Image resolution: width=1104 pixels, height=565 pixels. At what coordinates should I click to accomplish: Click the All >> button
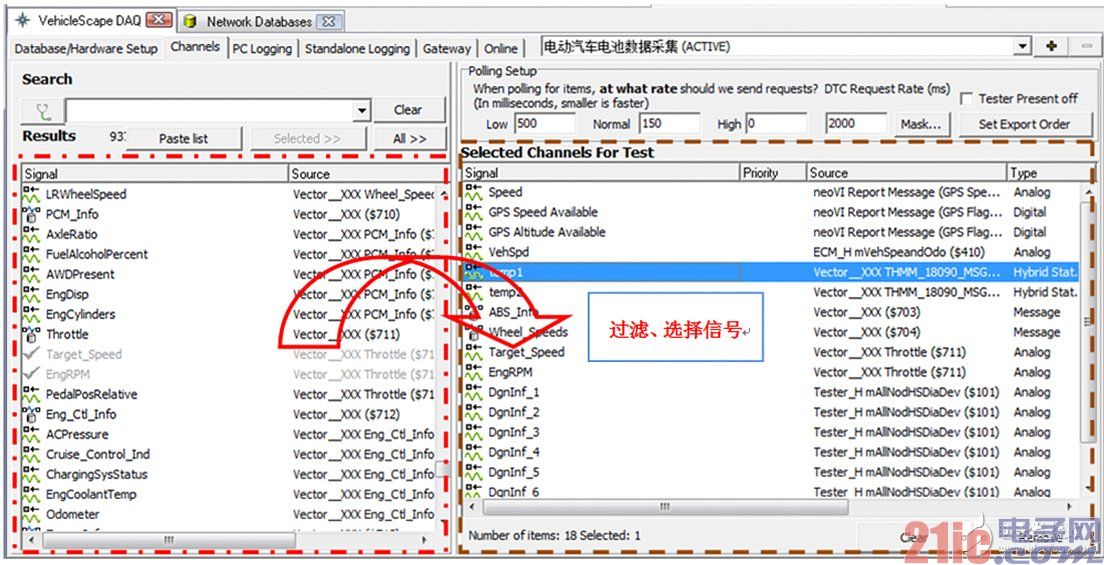(410, 139)
